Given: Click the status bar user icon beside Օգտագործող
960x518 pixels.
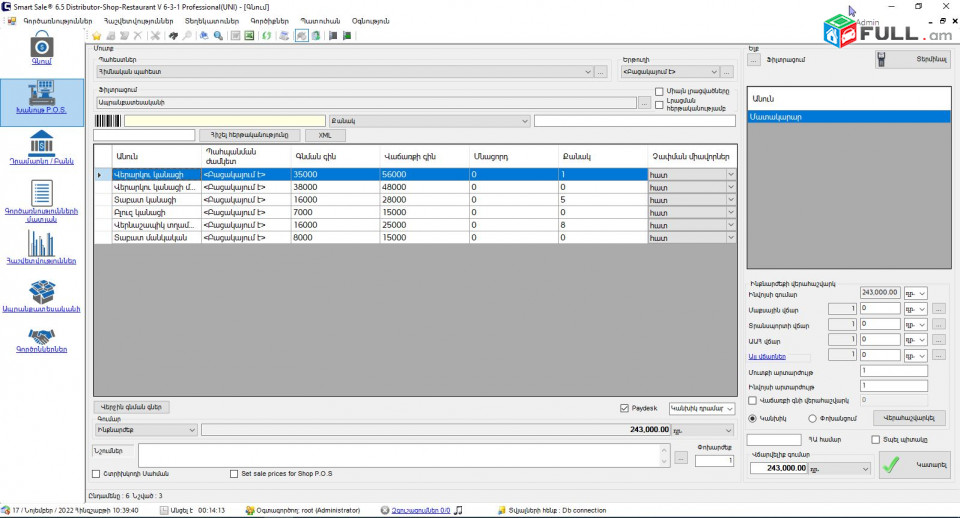Looking at the screenshot, I should click(x=250, y=510).
